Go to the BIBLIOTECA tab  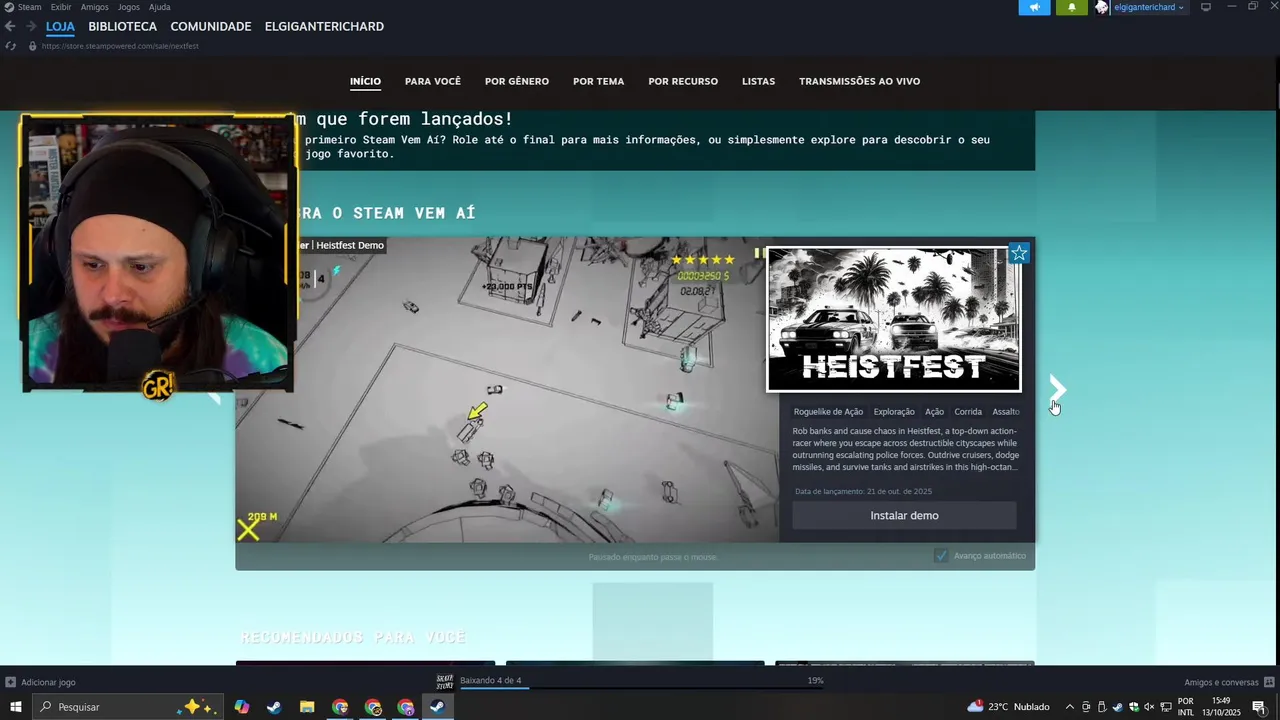[x=122, y=26]
